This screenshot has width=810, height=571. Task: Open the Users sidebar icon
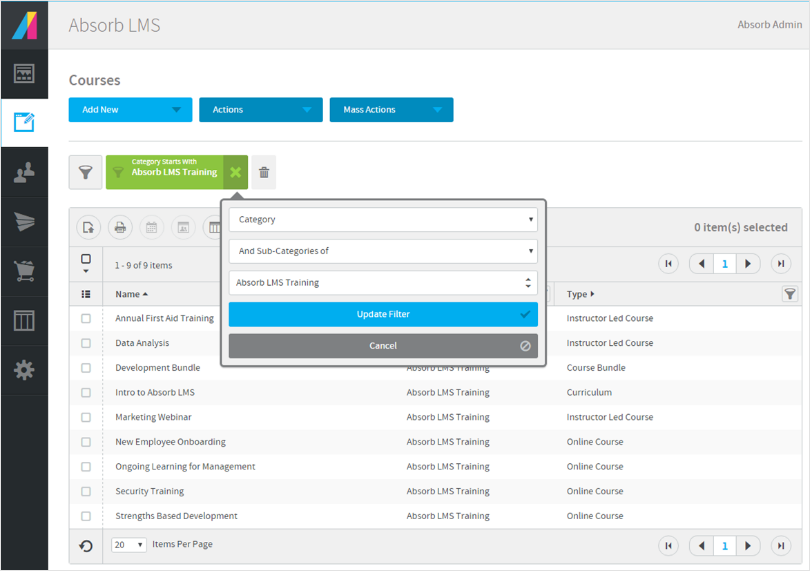[x=24, y=172]
